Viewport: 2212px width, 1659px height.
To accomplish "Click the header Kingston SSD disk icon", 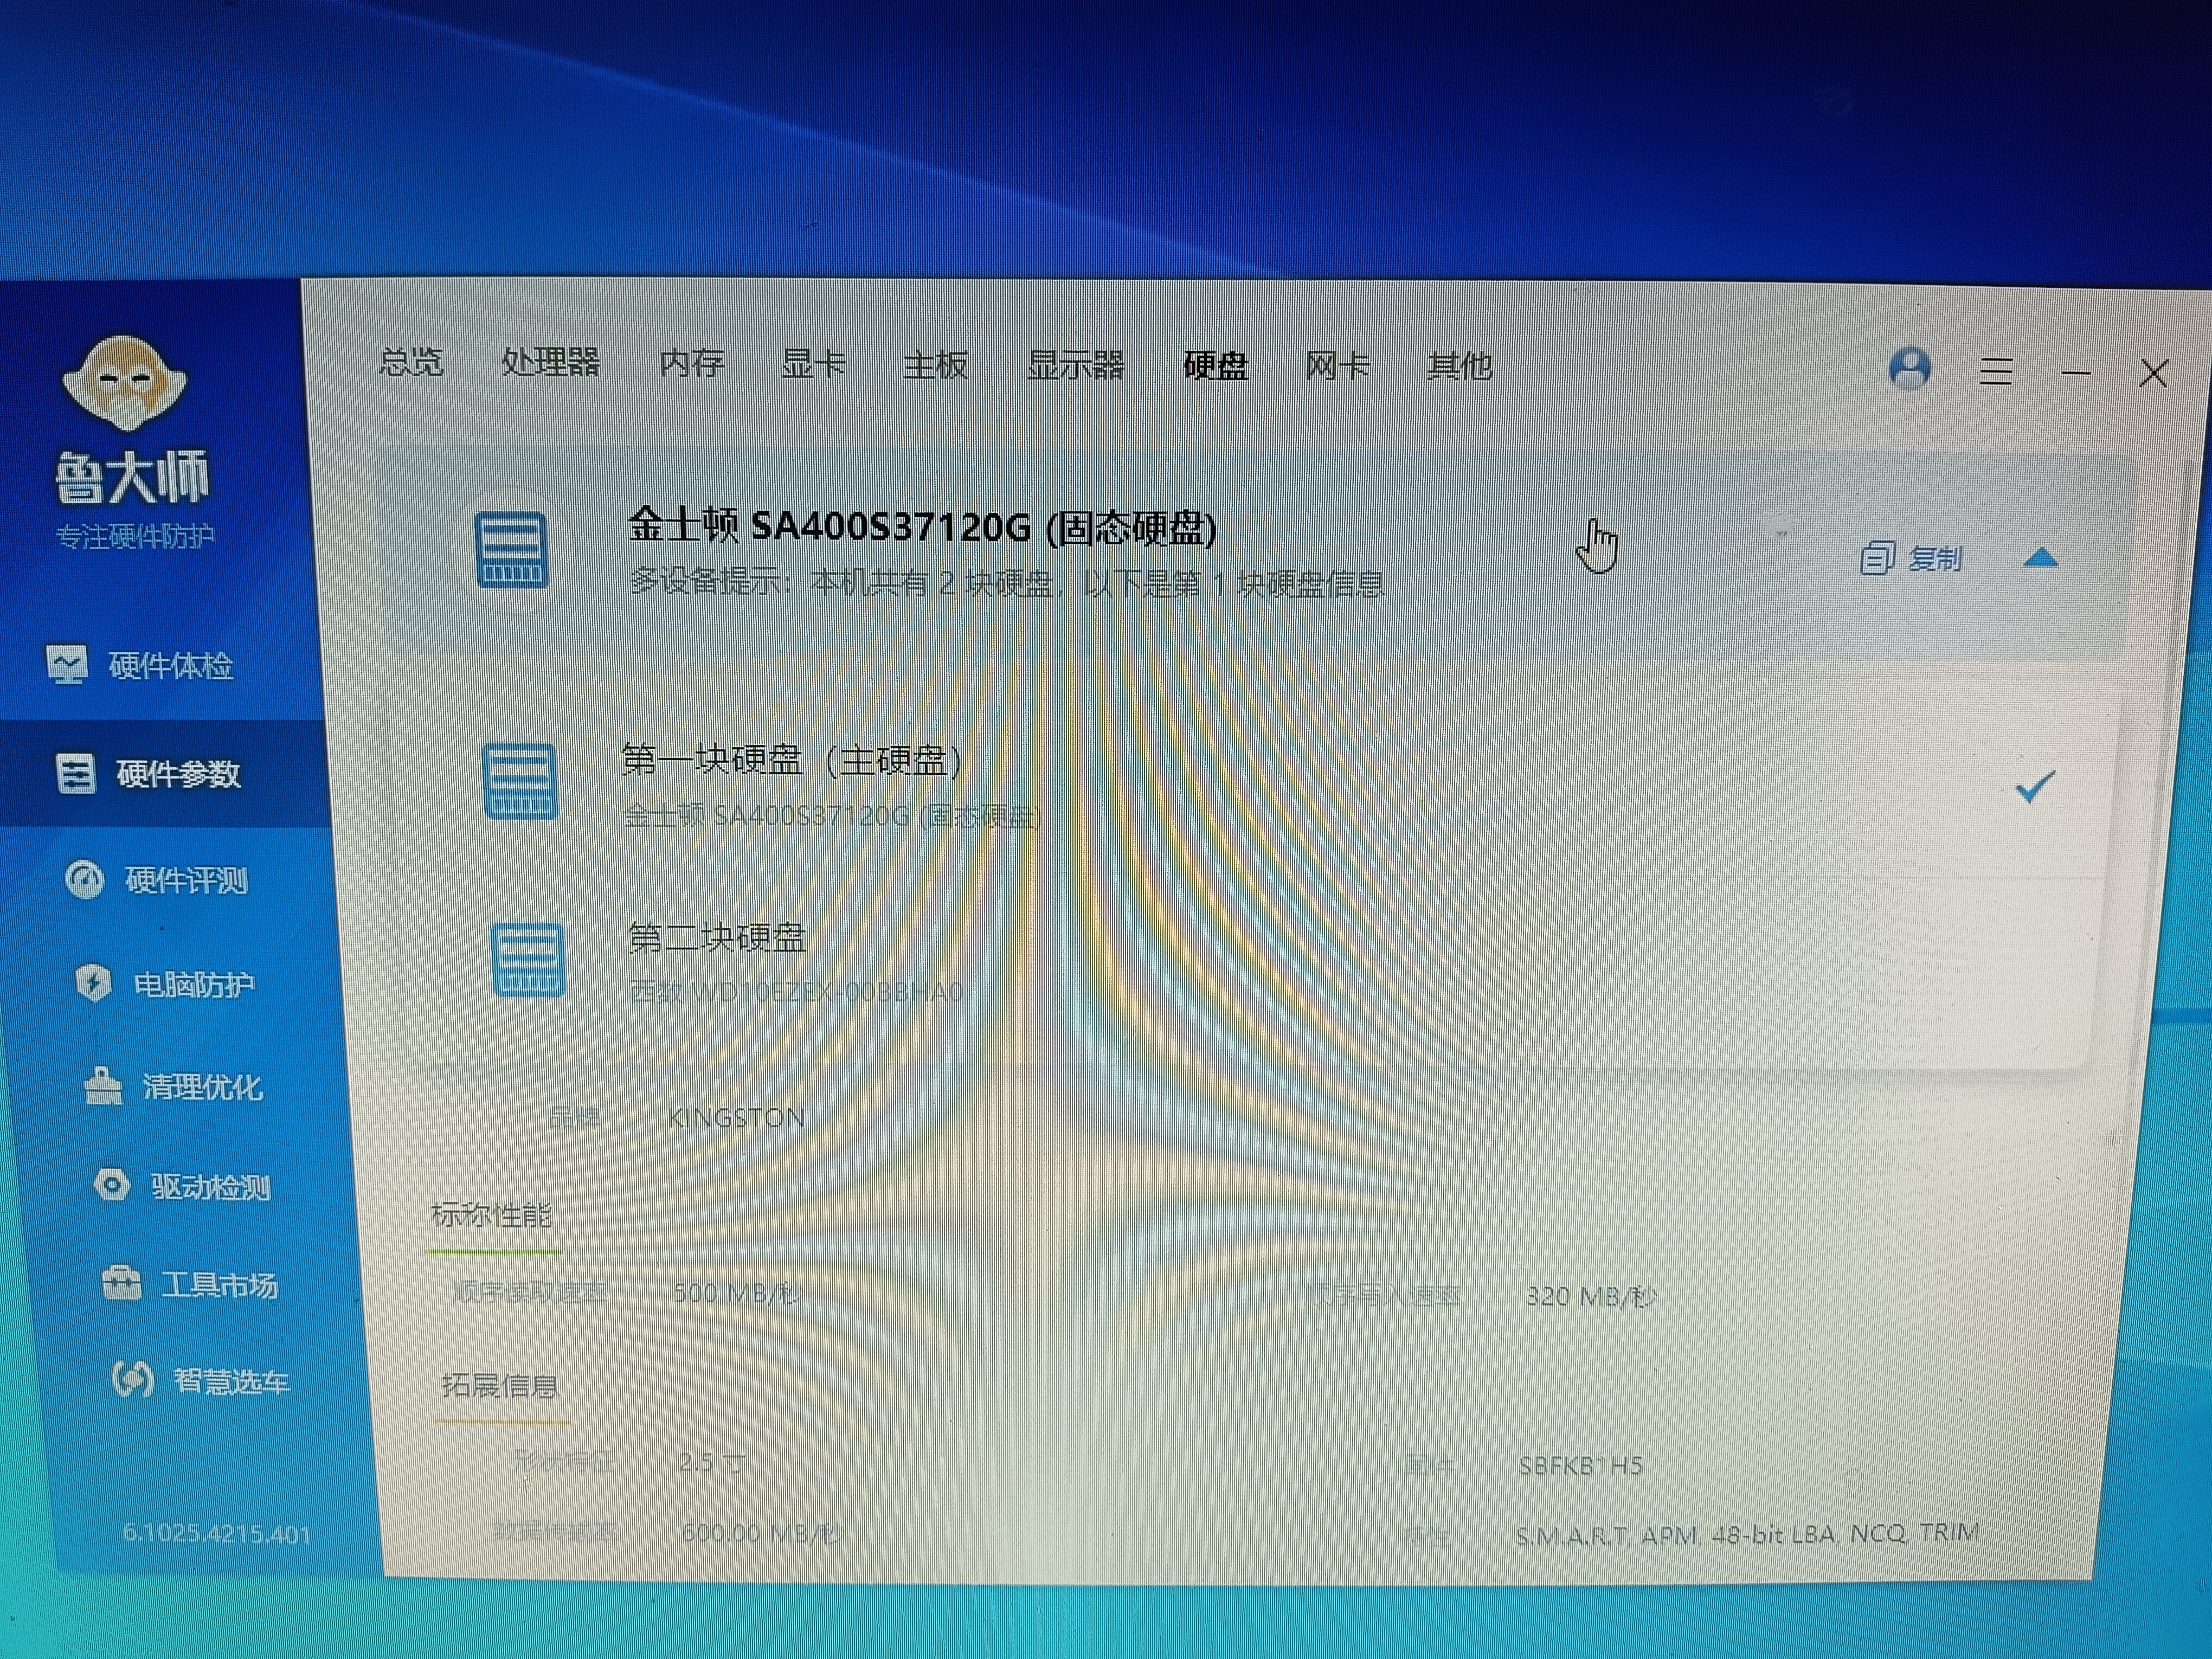I will 511,549.
